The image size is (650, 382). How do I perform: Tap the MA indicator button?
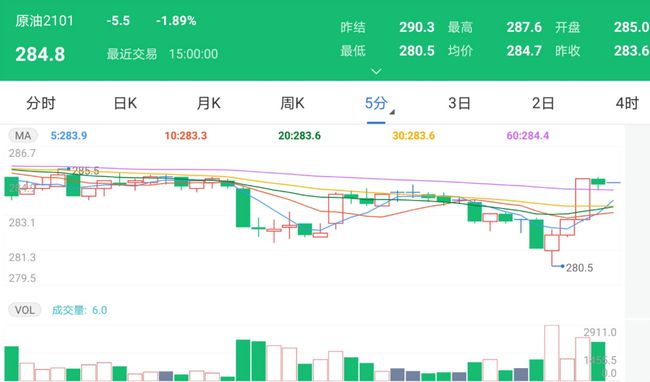[x=23, y=135]
